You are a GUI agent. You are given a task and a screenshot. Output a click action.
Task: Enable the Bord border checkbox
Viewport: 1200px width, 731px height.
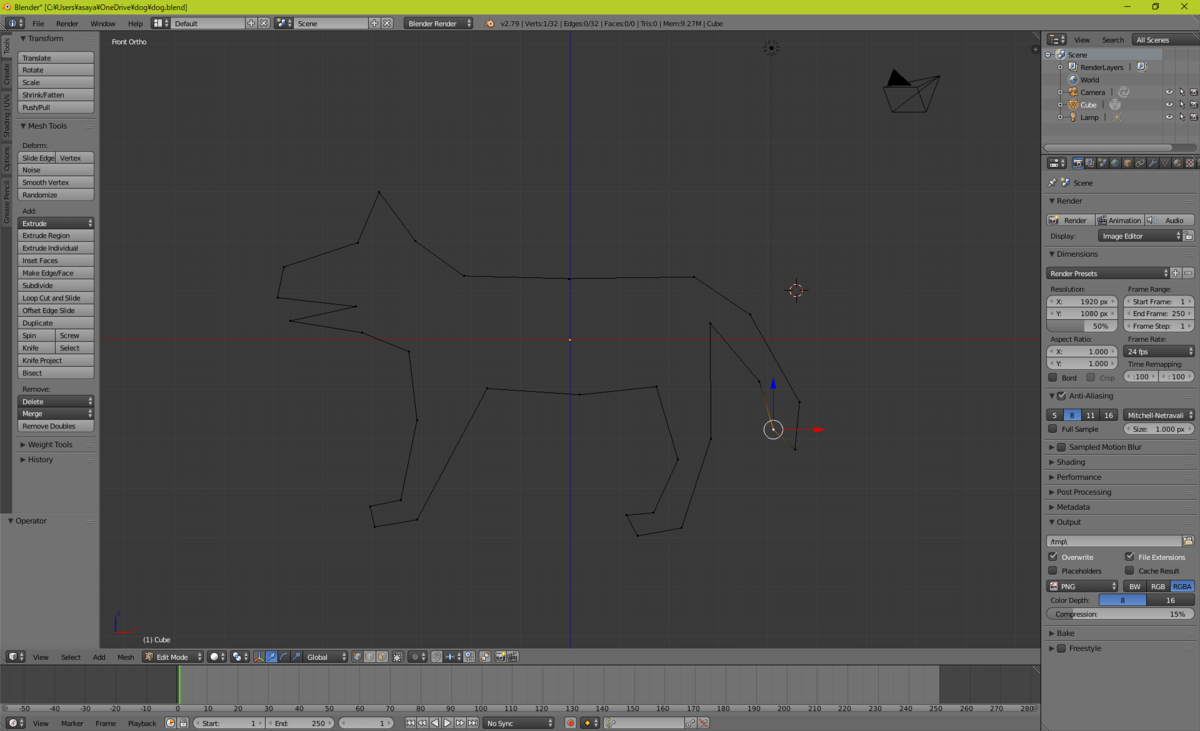pos(1053,378)
